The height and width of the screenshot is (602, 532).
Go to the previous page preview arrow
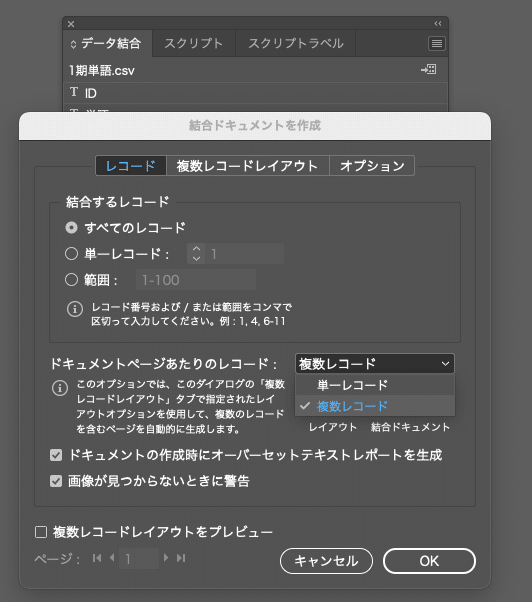click(x=112, y=557)
